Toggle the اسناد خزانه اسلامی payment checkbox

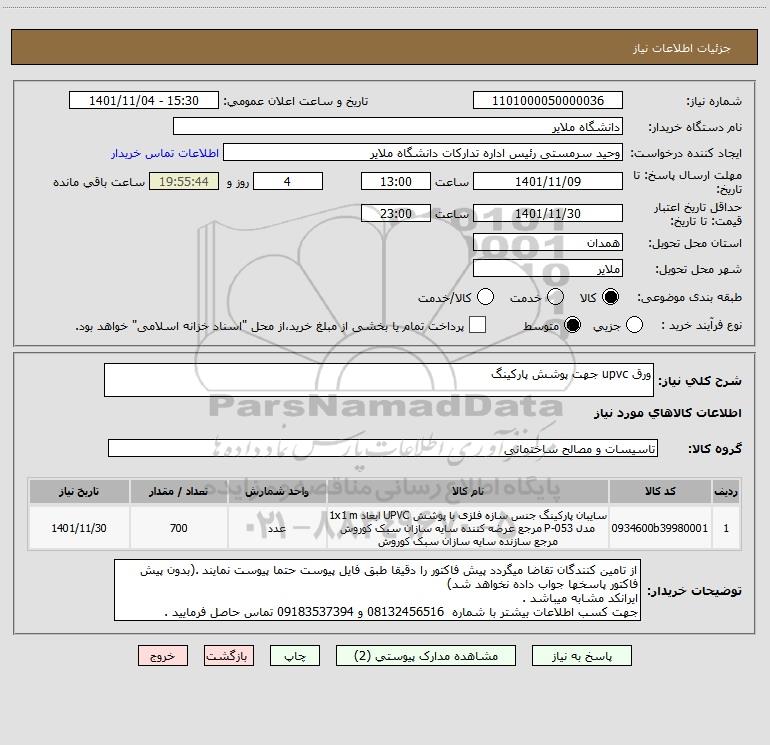477,325
